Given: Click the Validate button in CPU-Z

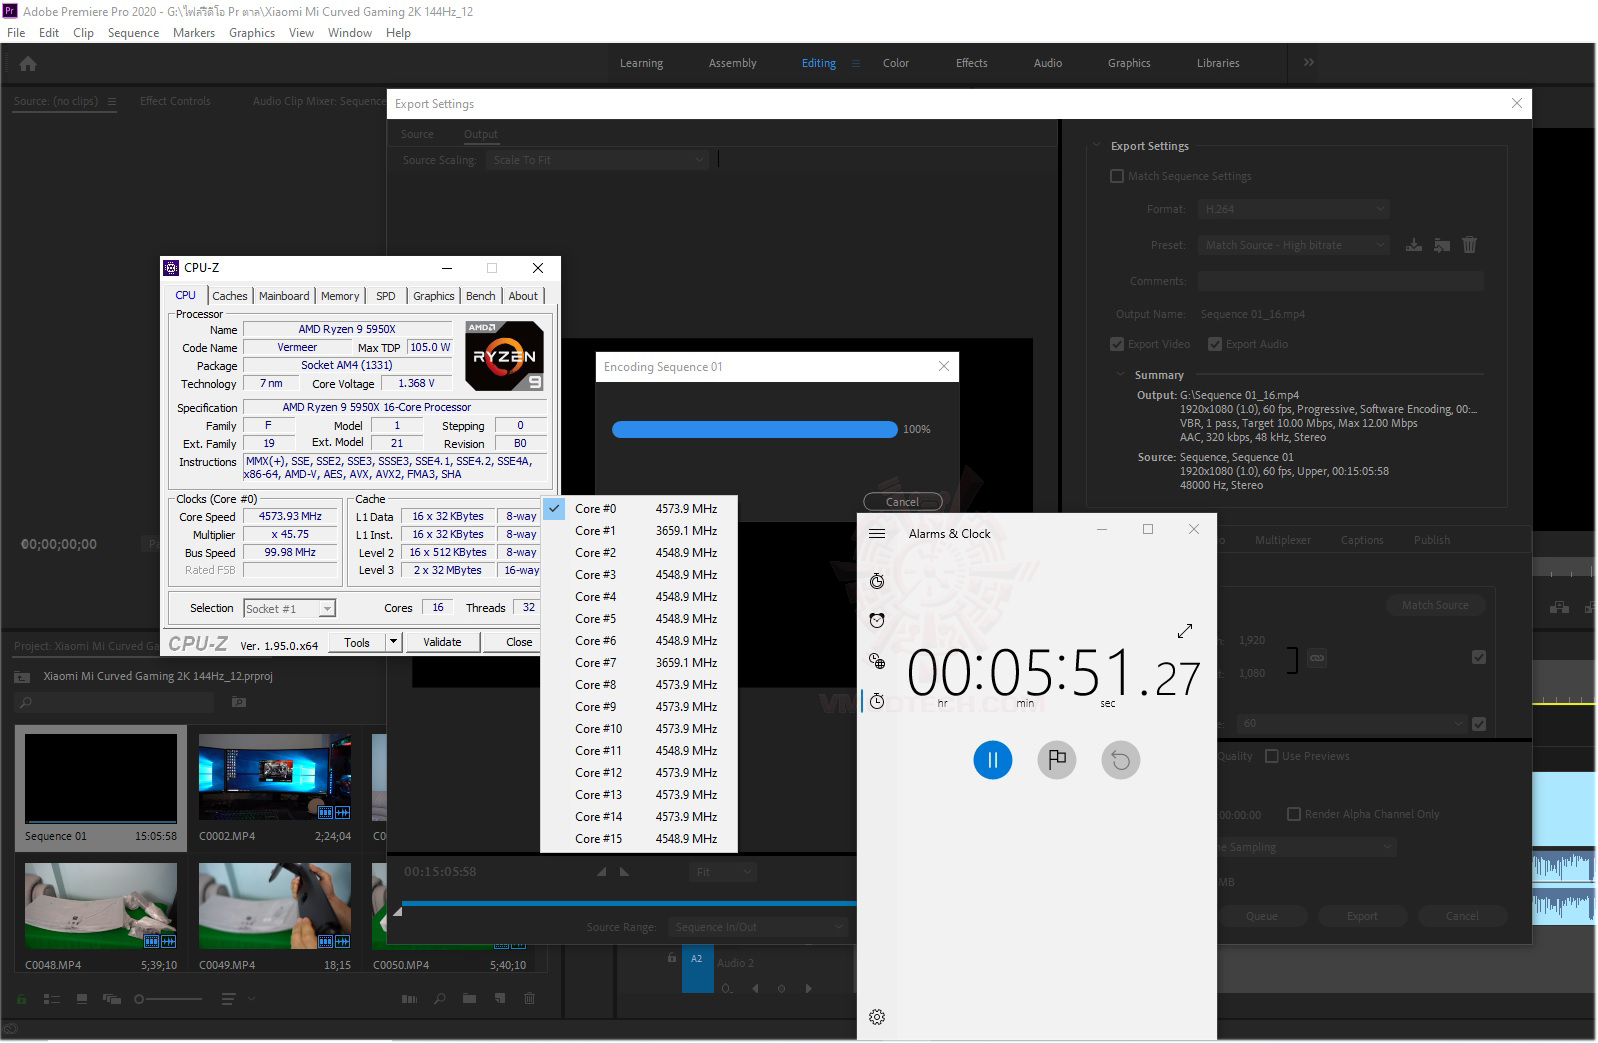Looking at the screenshot, I should click(442, 642).
